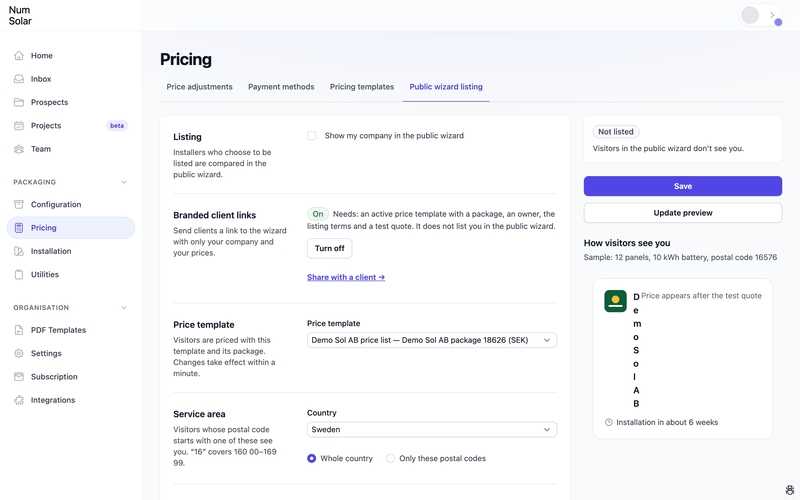Click the beta badge next to Projects
Viewport: 800px width, 500px height.
[117, 126]
